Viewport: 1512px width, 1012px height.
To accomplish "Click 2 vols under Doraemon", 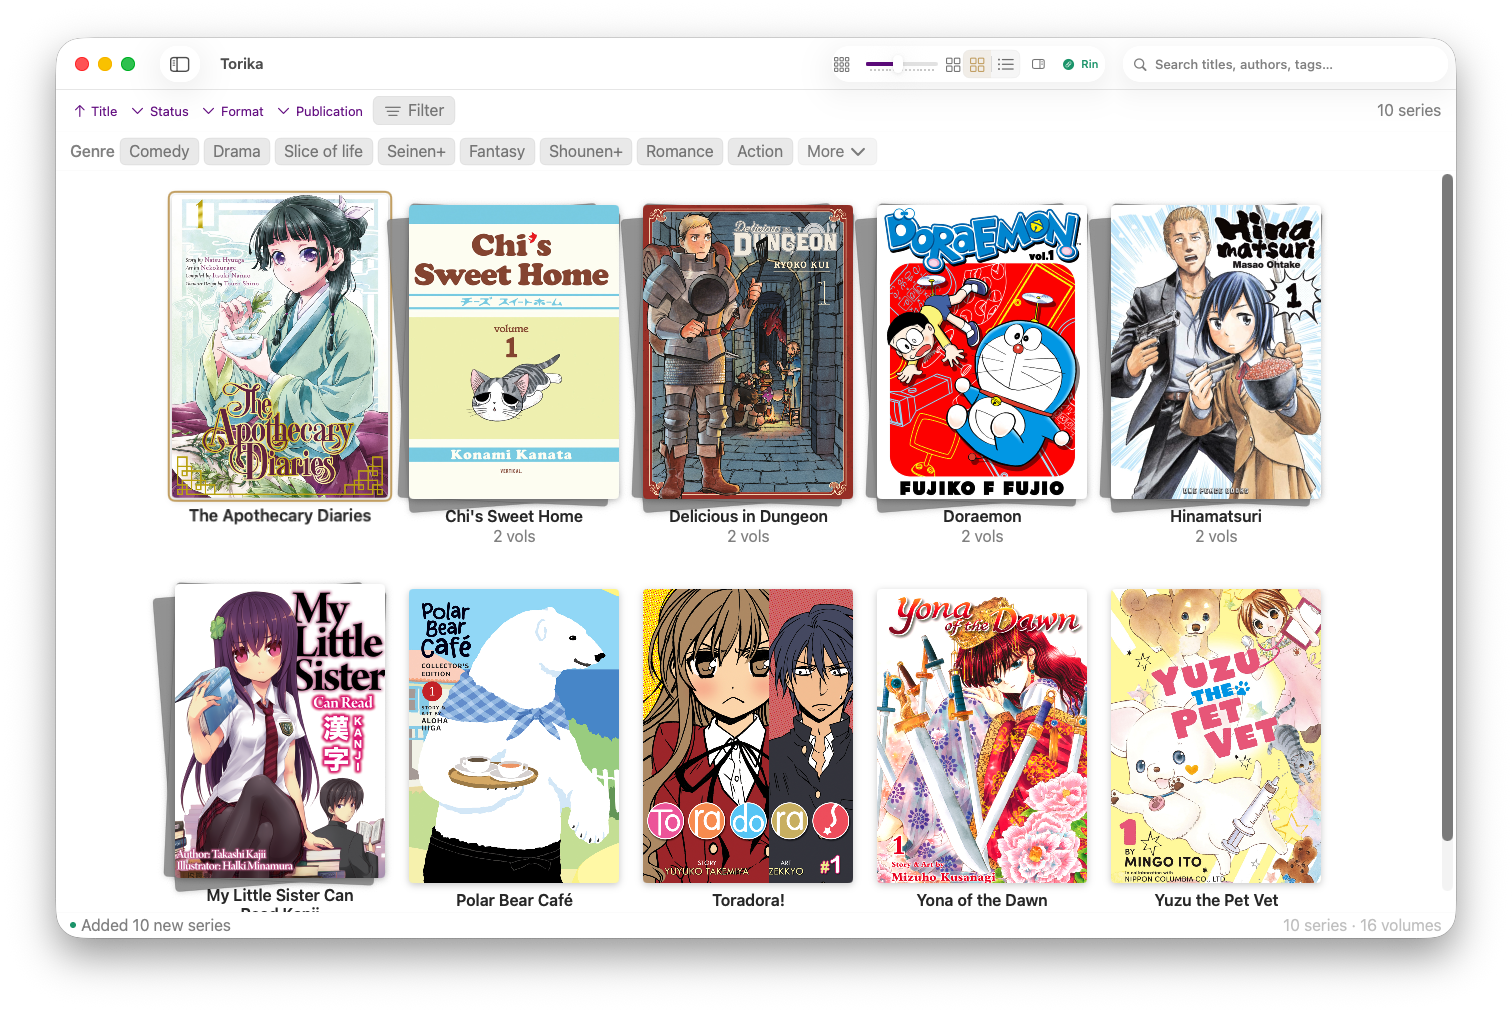I will [x=982, y=537].
